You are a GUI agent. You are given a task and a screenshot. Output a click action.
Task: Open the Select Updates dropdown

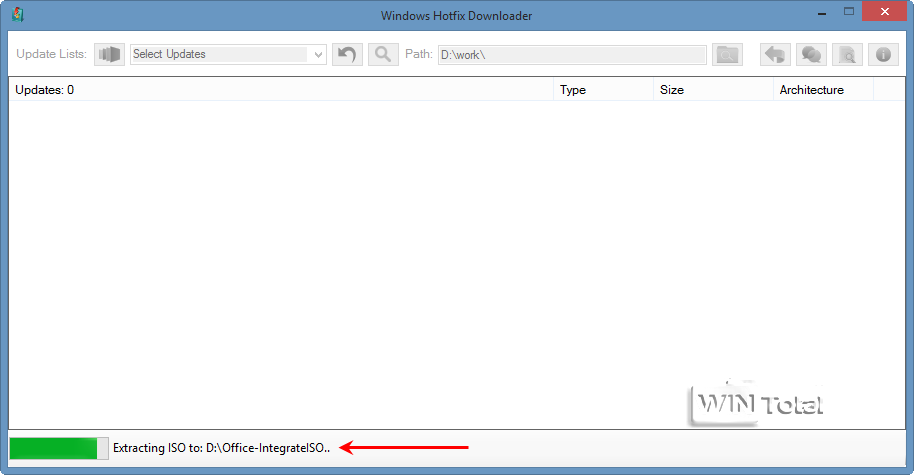228,54
